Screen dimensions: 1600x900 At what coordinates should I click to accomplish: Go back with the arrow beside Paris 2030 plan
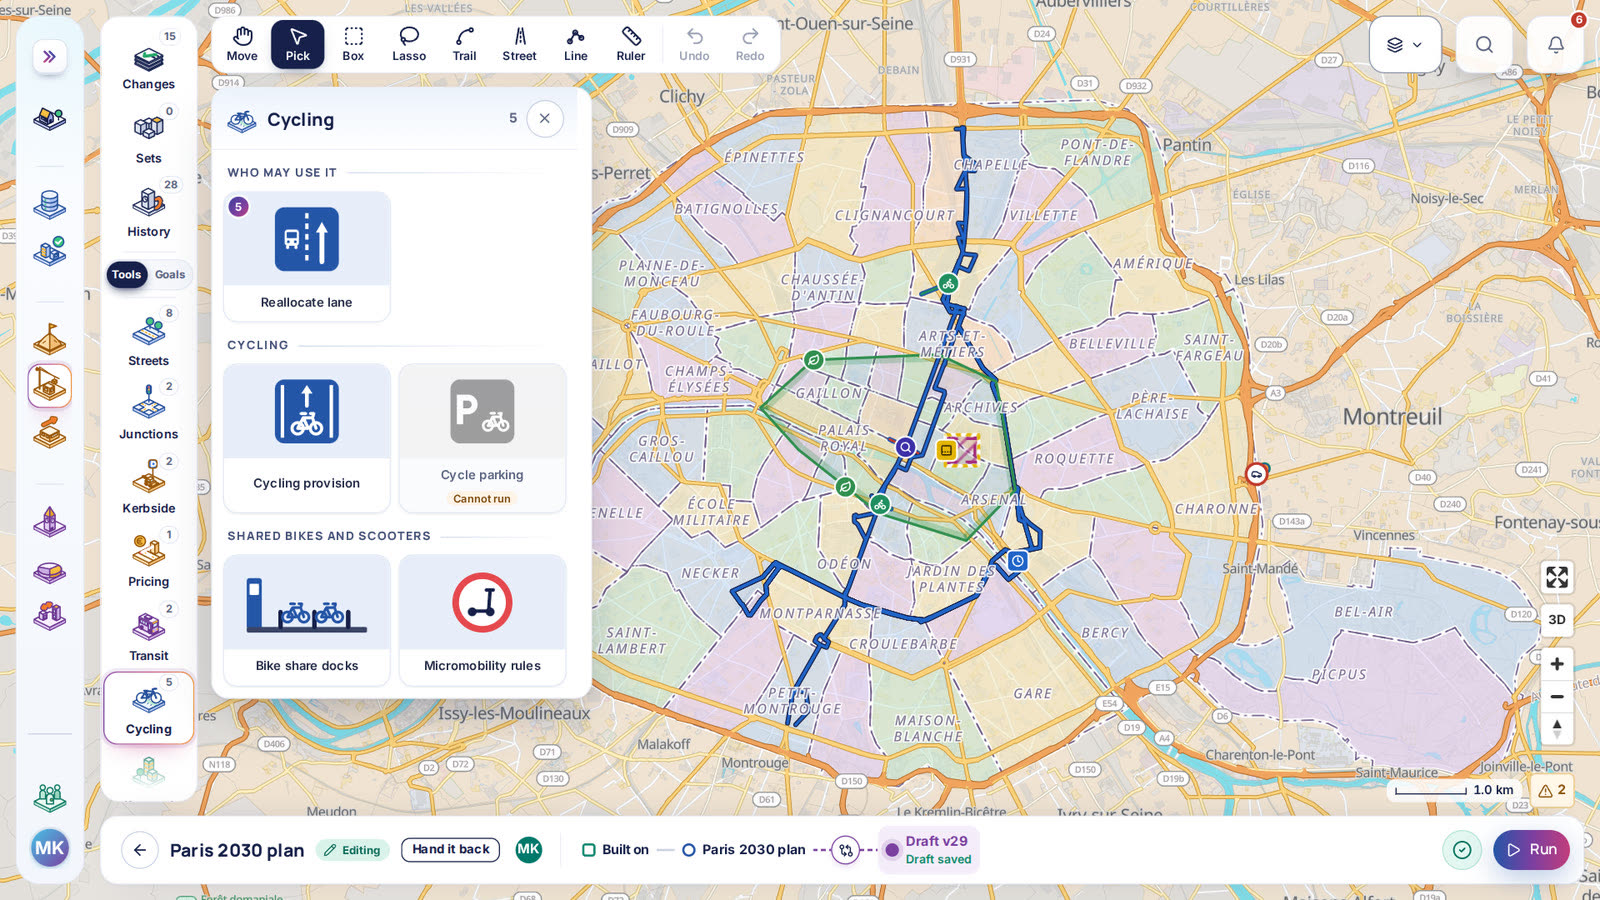(x=140, y=850)
